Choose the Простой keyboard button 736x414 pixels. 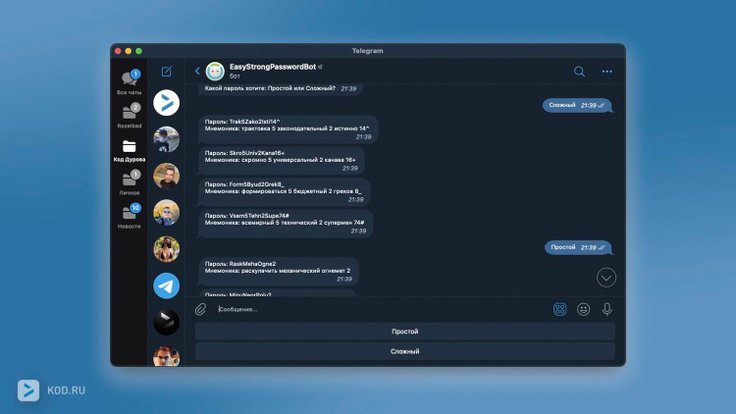[x=405, y=331]
